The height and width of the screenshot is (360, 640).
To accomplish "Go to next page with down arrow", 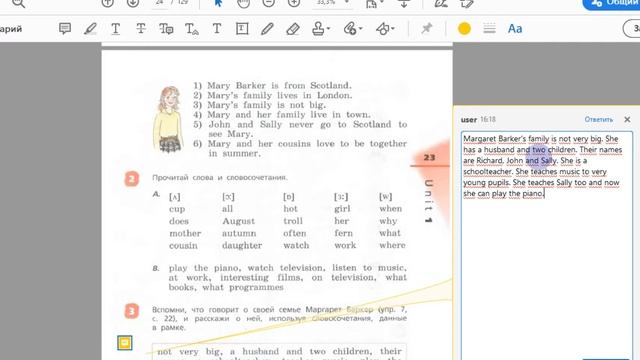I will [x=133, y=3].
